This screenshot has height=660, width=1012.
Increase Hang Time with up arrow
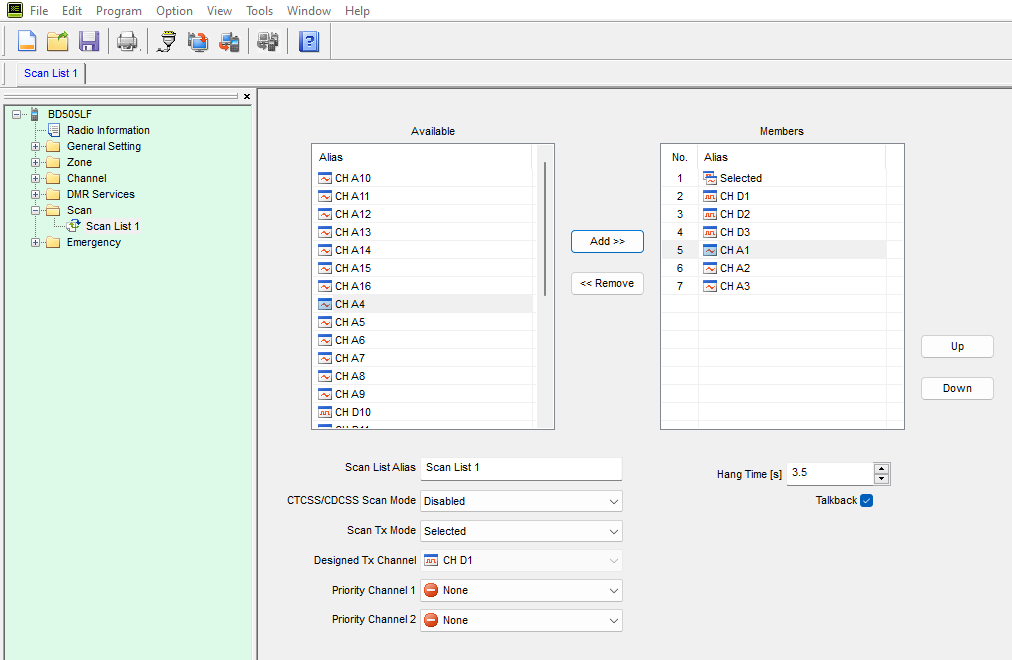tap(881, 469)
